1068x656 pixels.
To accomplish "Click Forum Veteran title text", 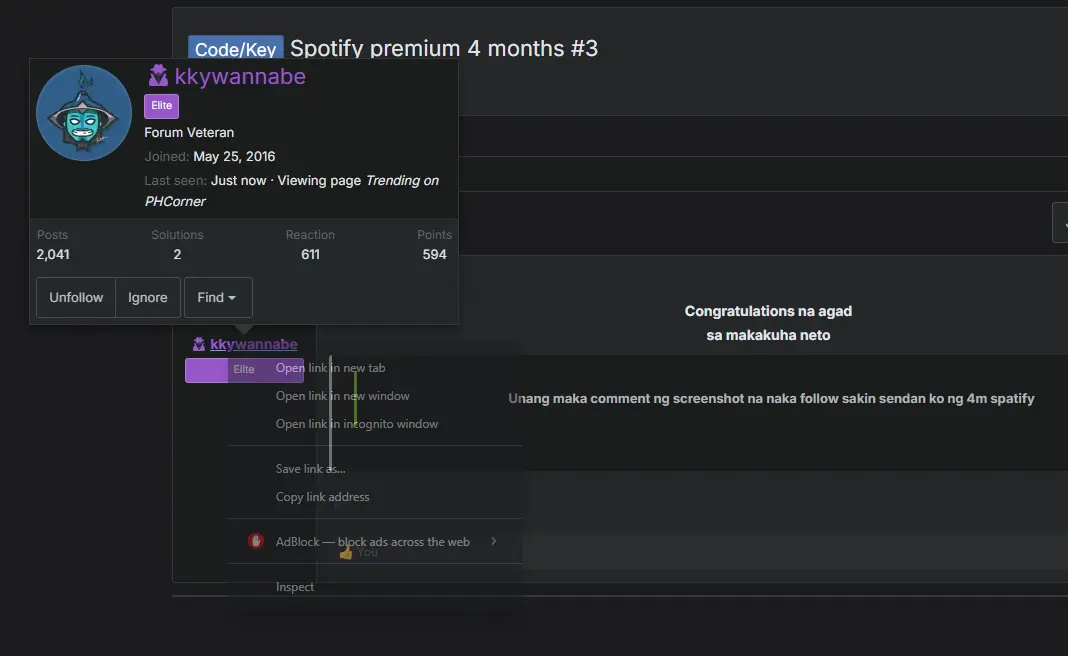I will pyautogui.click(x=189, y=132).
